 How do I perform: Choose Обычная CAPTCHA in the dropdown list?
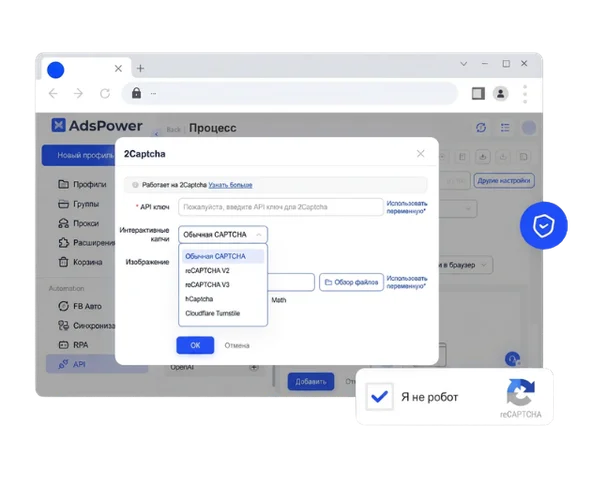pyautogui.click(x=223, y=256)
